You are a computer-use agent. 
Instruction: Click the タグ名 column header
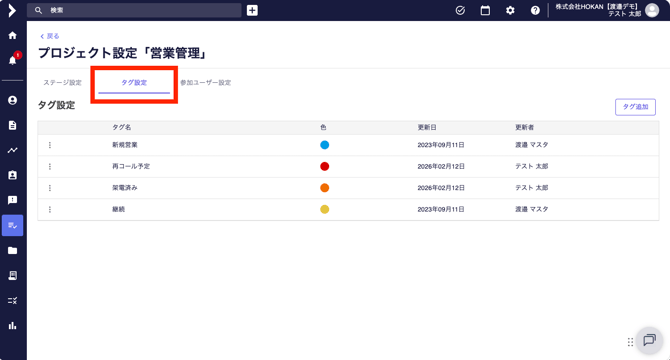coord(122,127)
